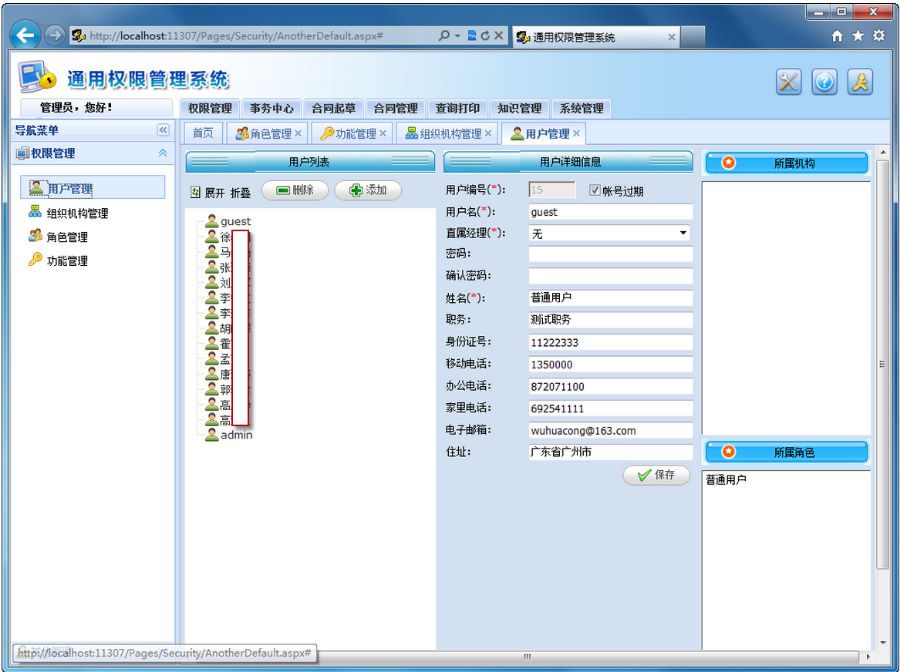Click the refresh icon beside 展开
The width and height of the screenshot is (900, 672).
[x=195, y=192]
